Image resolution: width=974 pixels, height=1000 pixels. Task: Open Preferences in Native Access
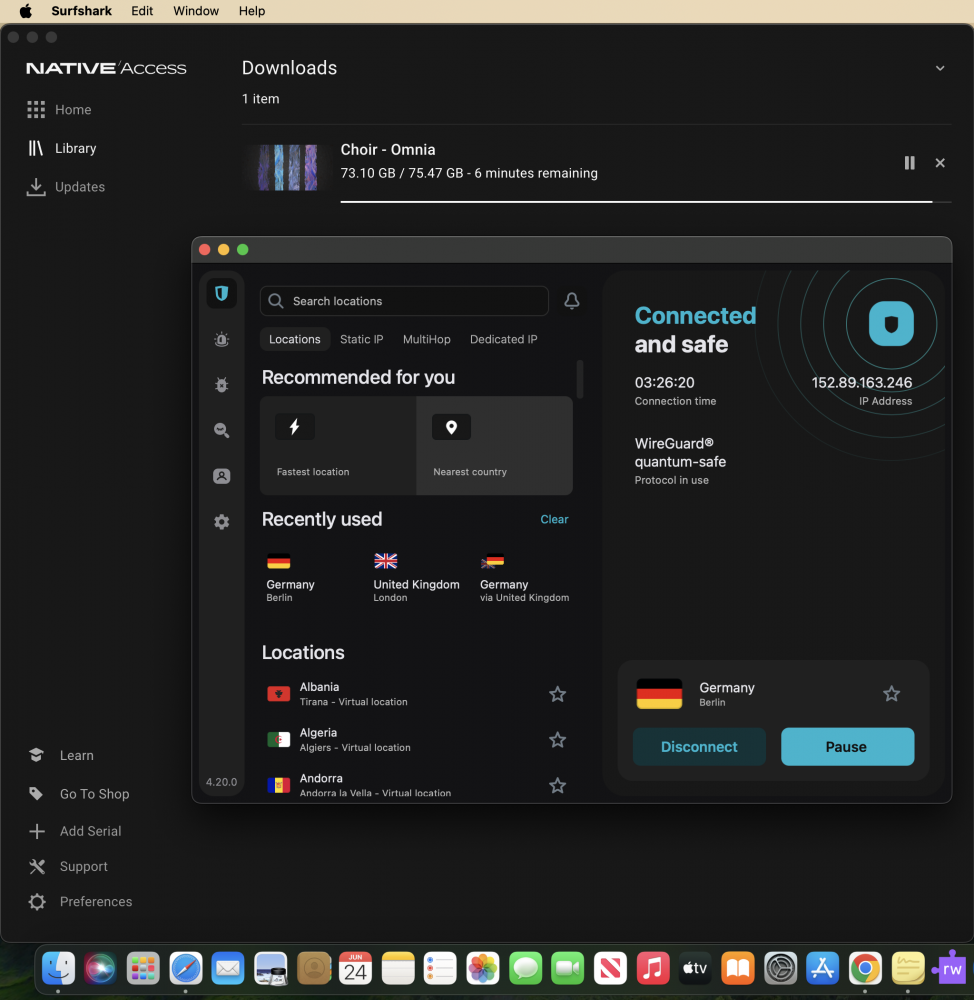[x=80, y=902]
